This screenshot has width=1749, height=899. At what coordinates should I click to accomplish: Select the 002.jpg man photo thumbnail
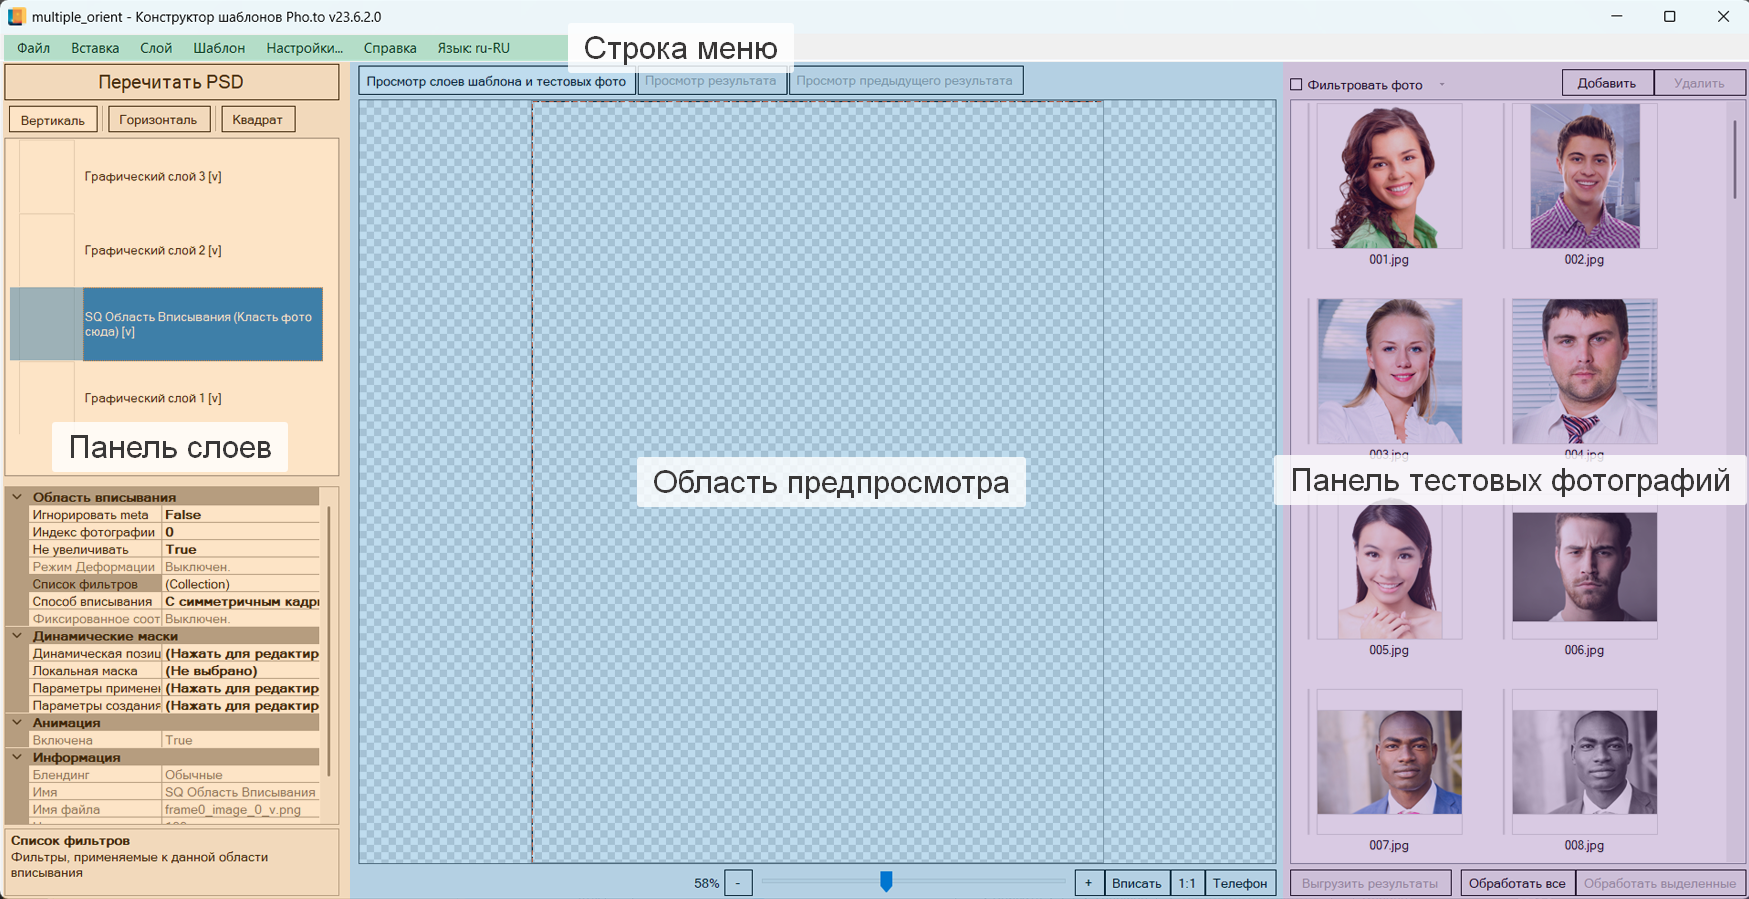point(1583,177)
